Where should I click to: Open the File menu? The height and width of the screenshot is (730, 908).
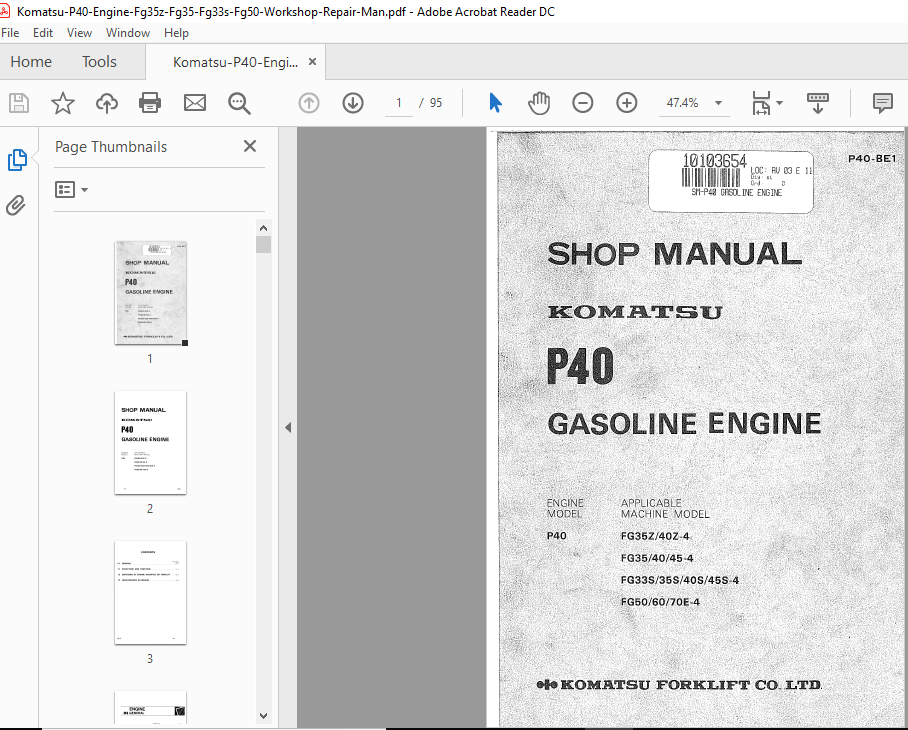coord(10,33)
